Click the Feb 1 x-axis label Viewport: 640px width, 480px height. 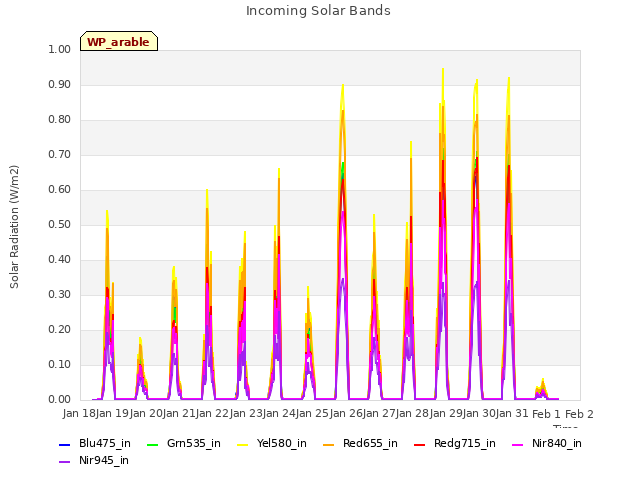pos(547,414)
